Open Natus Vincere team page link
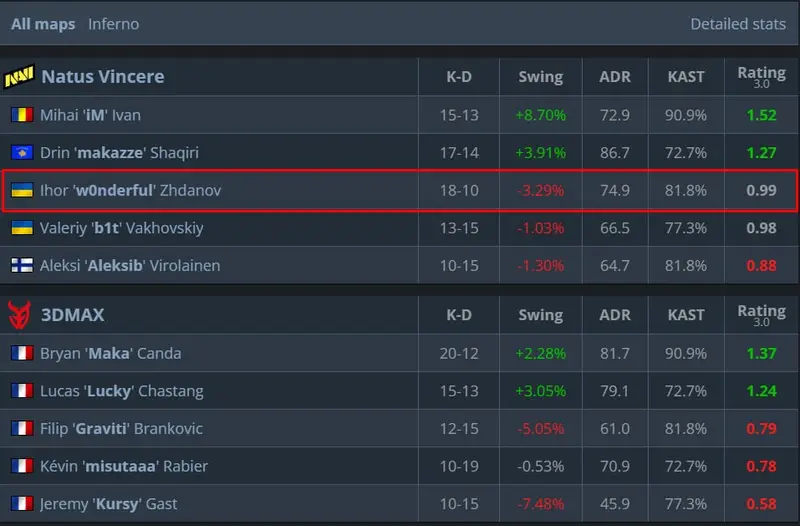 (x=103, y=77)
